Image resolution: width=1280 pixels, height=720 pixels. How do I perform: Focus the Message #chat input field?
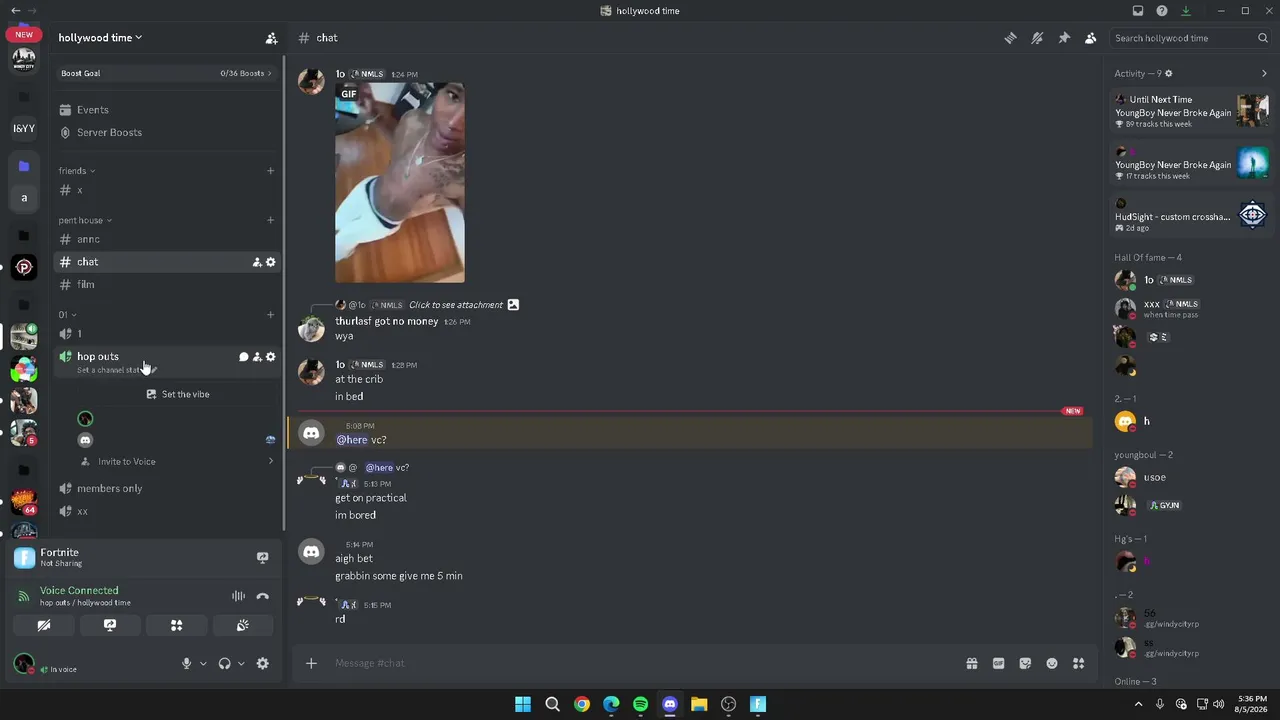click(640, 663)
